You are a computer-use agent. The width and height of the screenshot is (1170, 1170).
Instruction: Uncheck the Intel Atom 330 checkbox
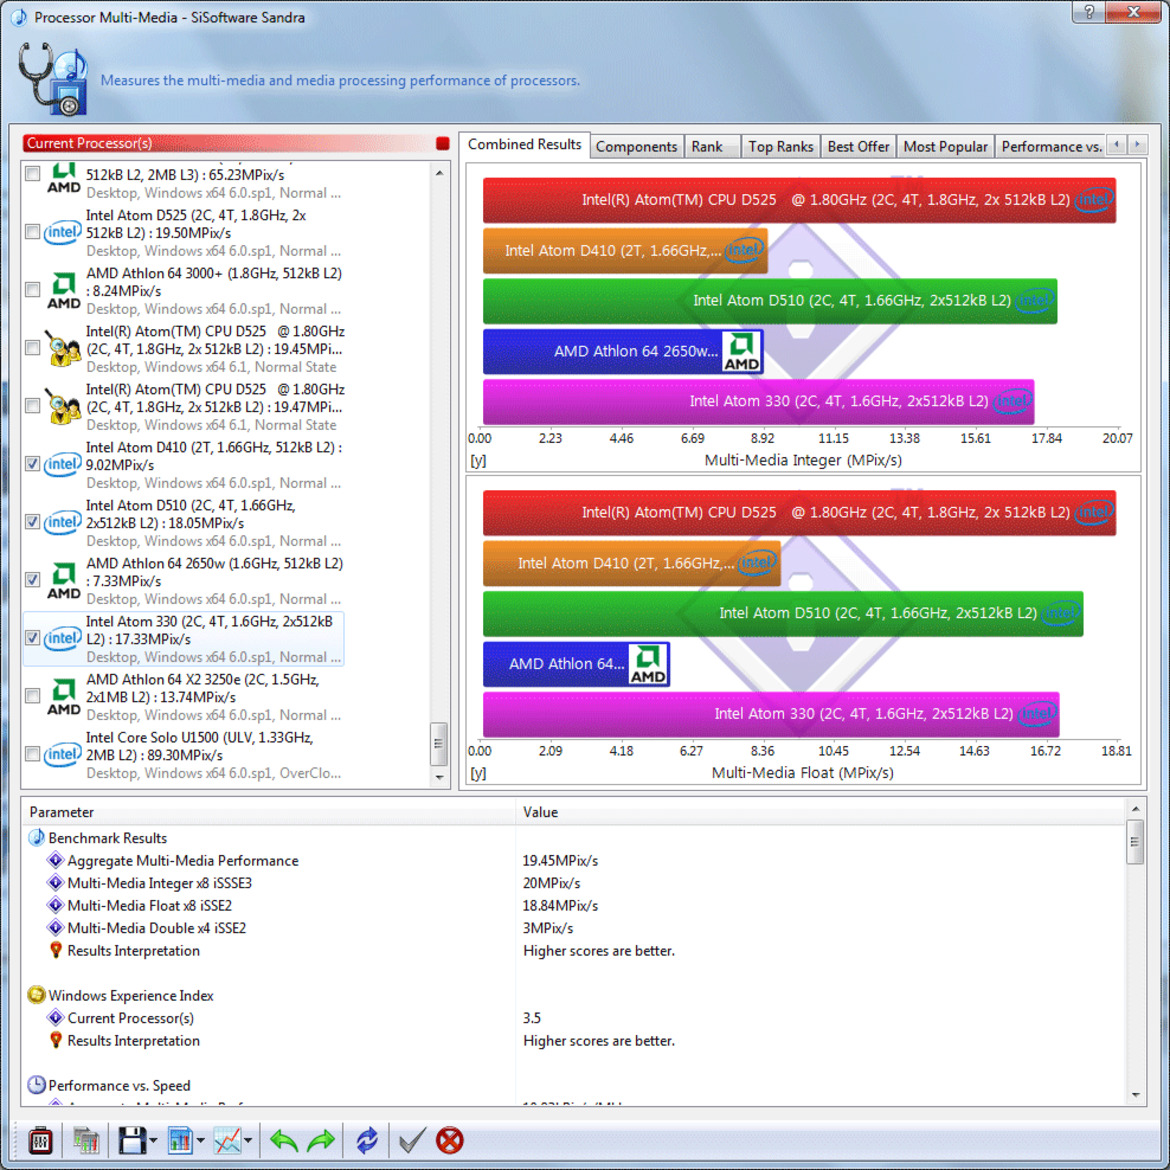click(x=32, y=638)
